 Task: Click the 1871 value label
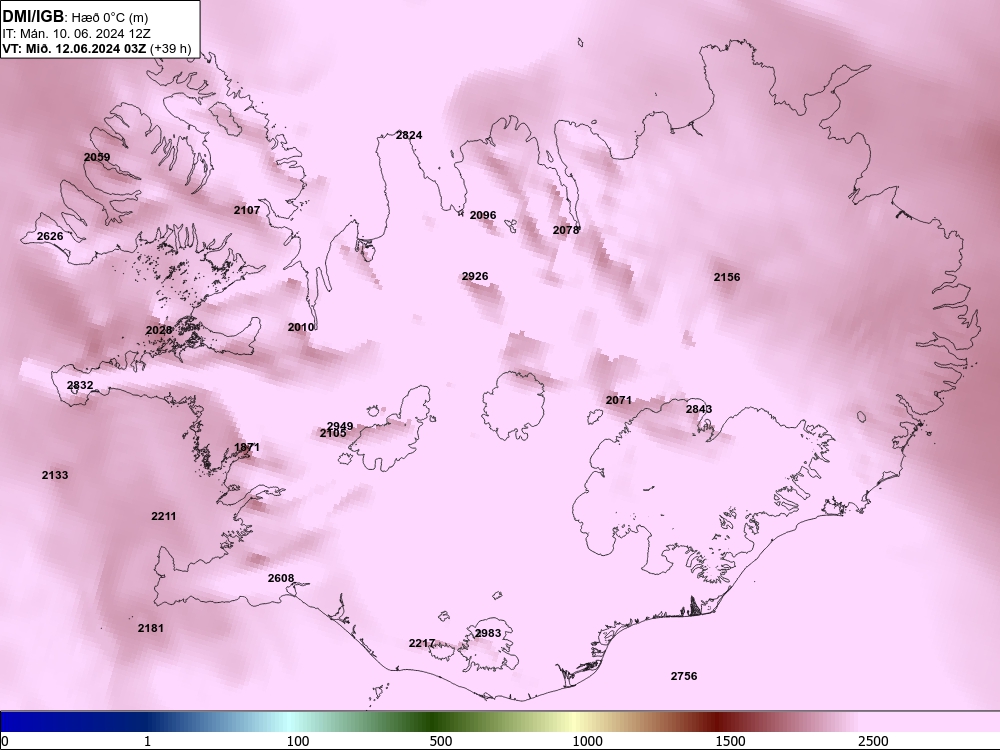point(247,447)
